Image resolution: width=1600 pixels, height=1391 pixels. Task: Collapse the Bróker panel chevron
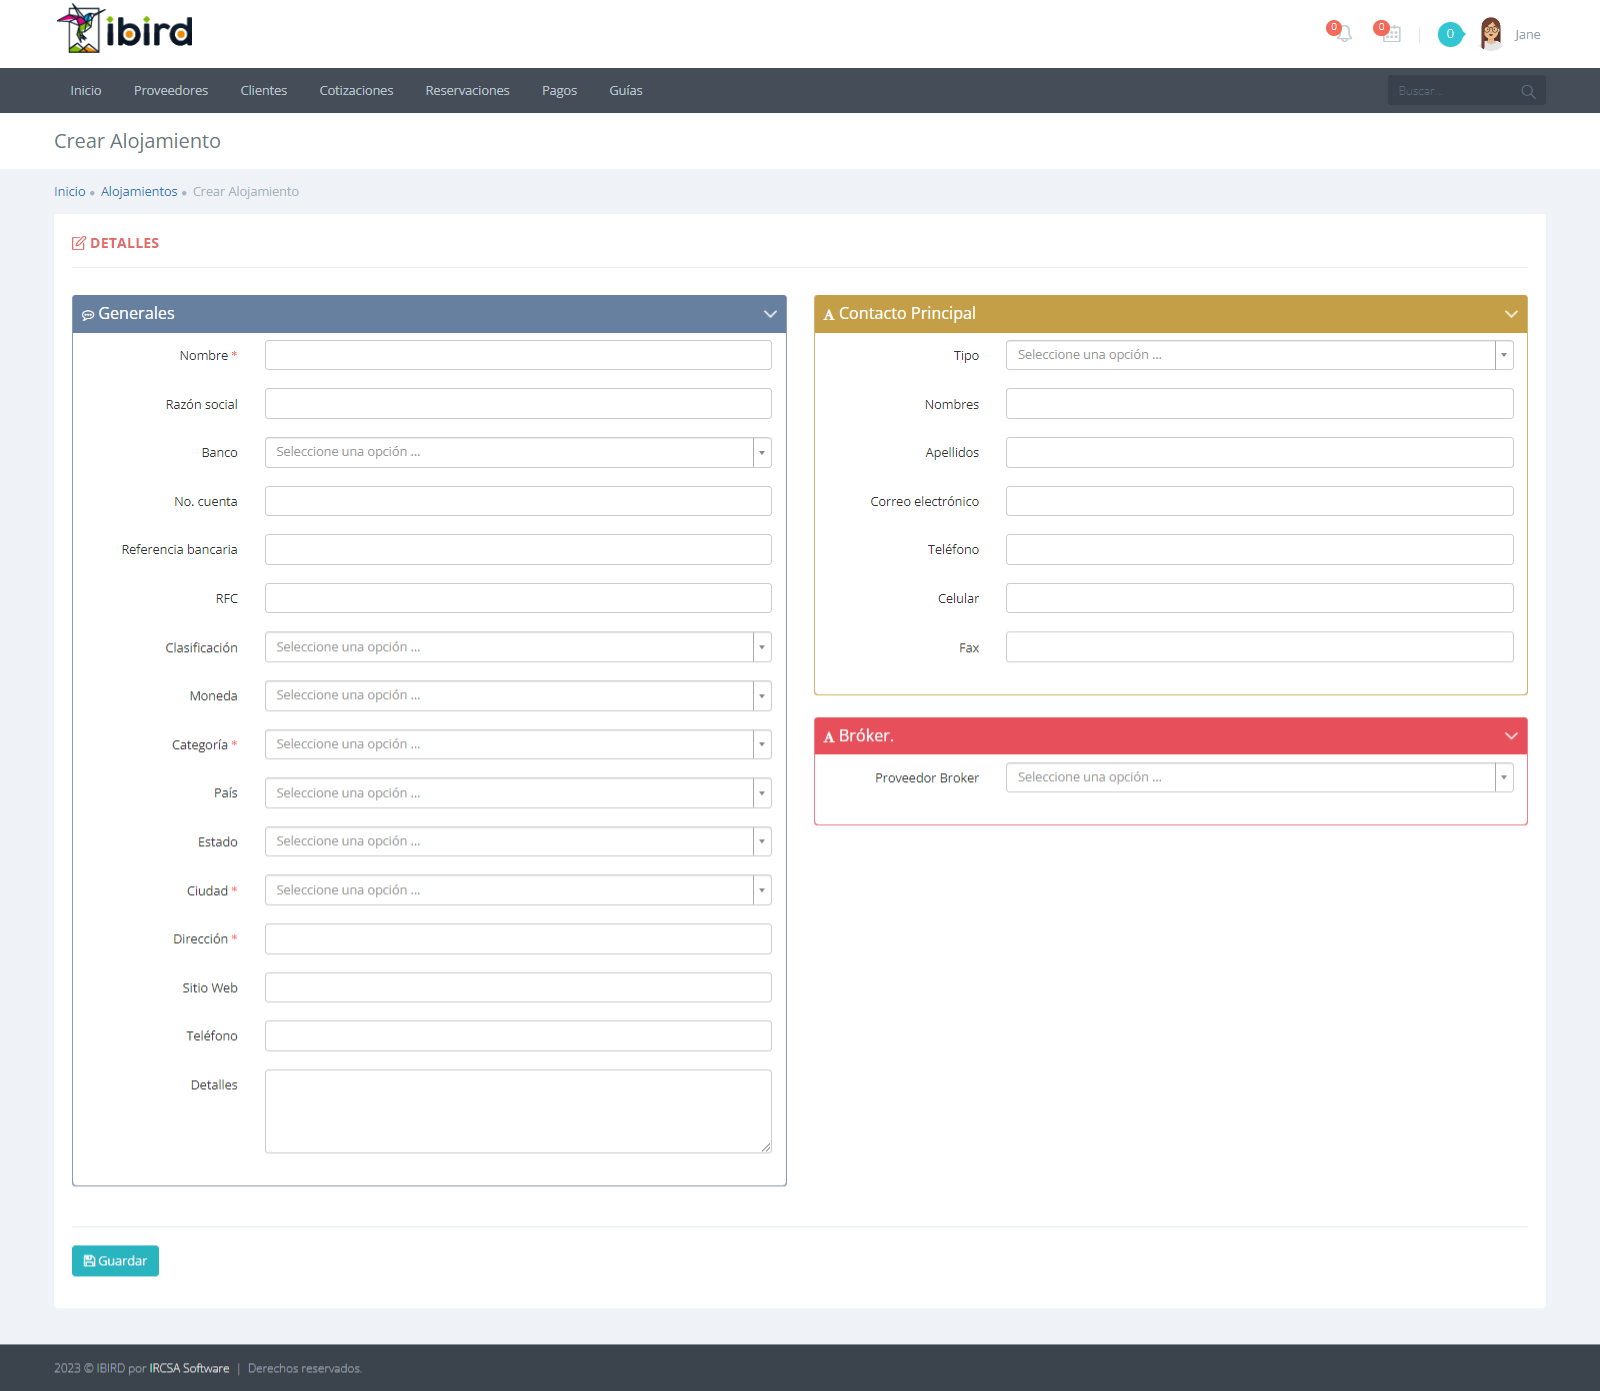click(x=1511, y=736)
